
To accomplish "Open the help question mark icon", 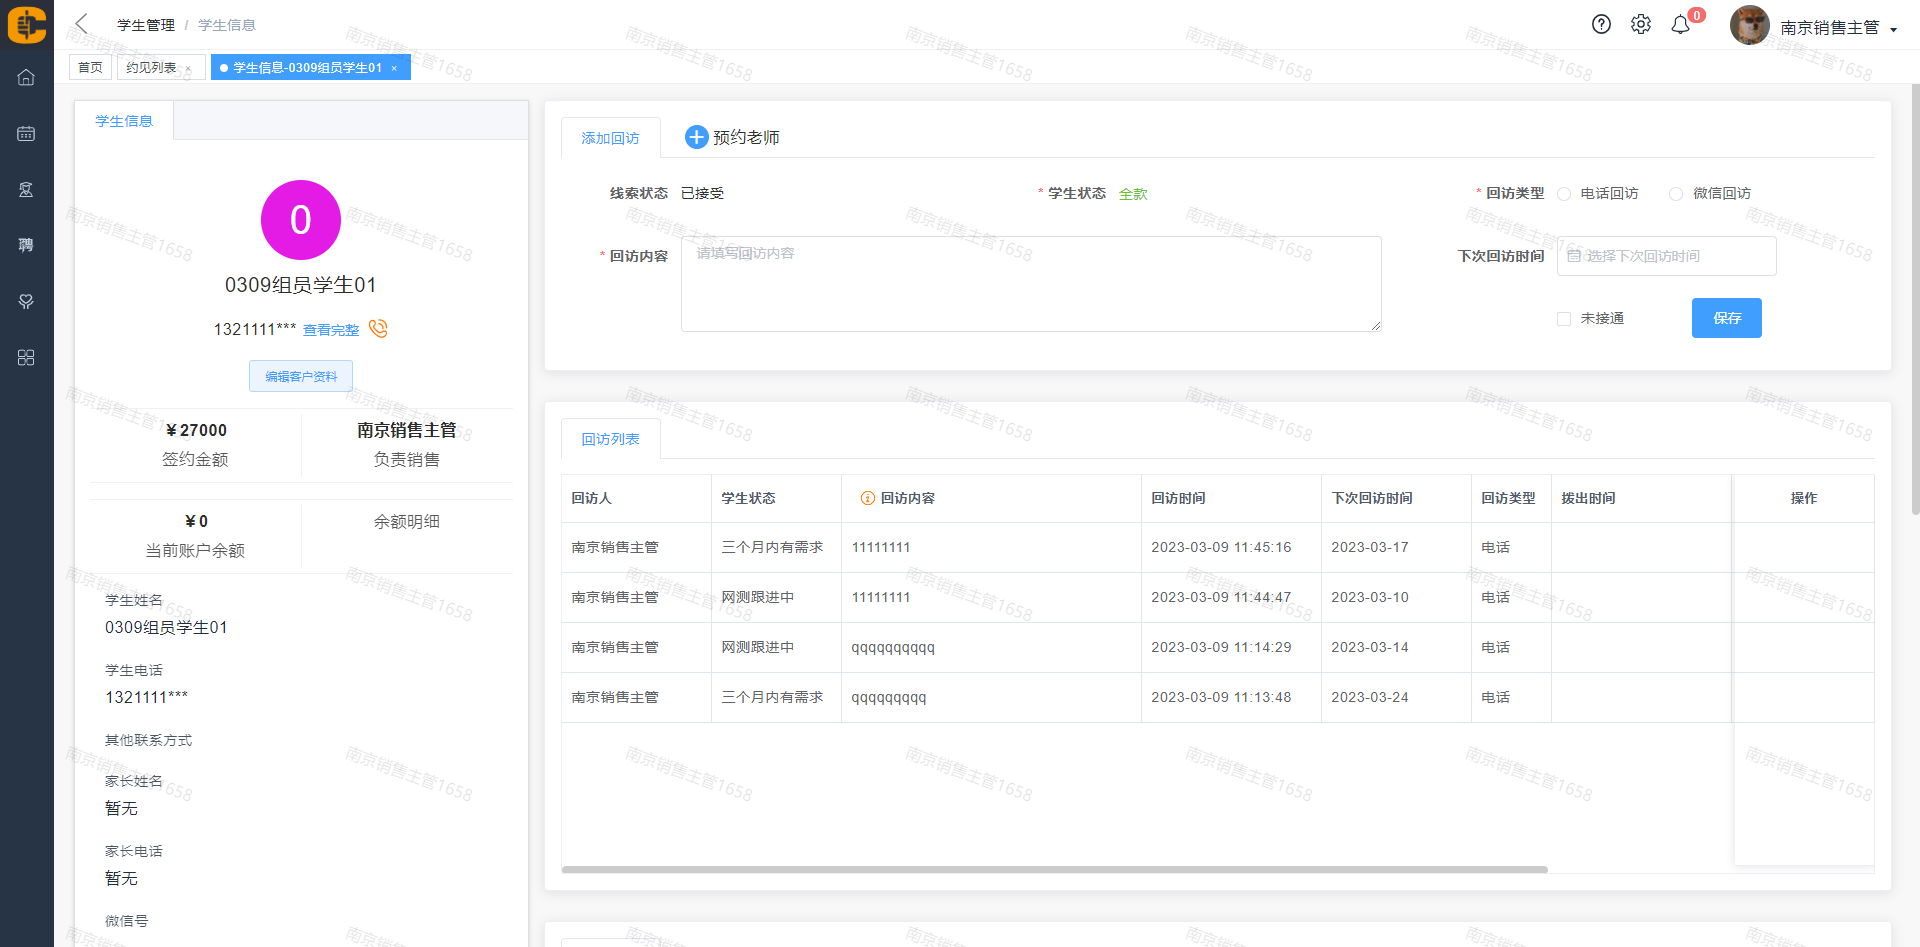I will coord(1601,25).
